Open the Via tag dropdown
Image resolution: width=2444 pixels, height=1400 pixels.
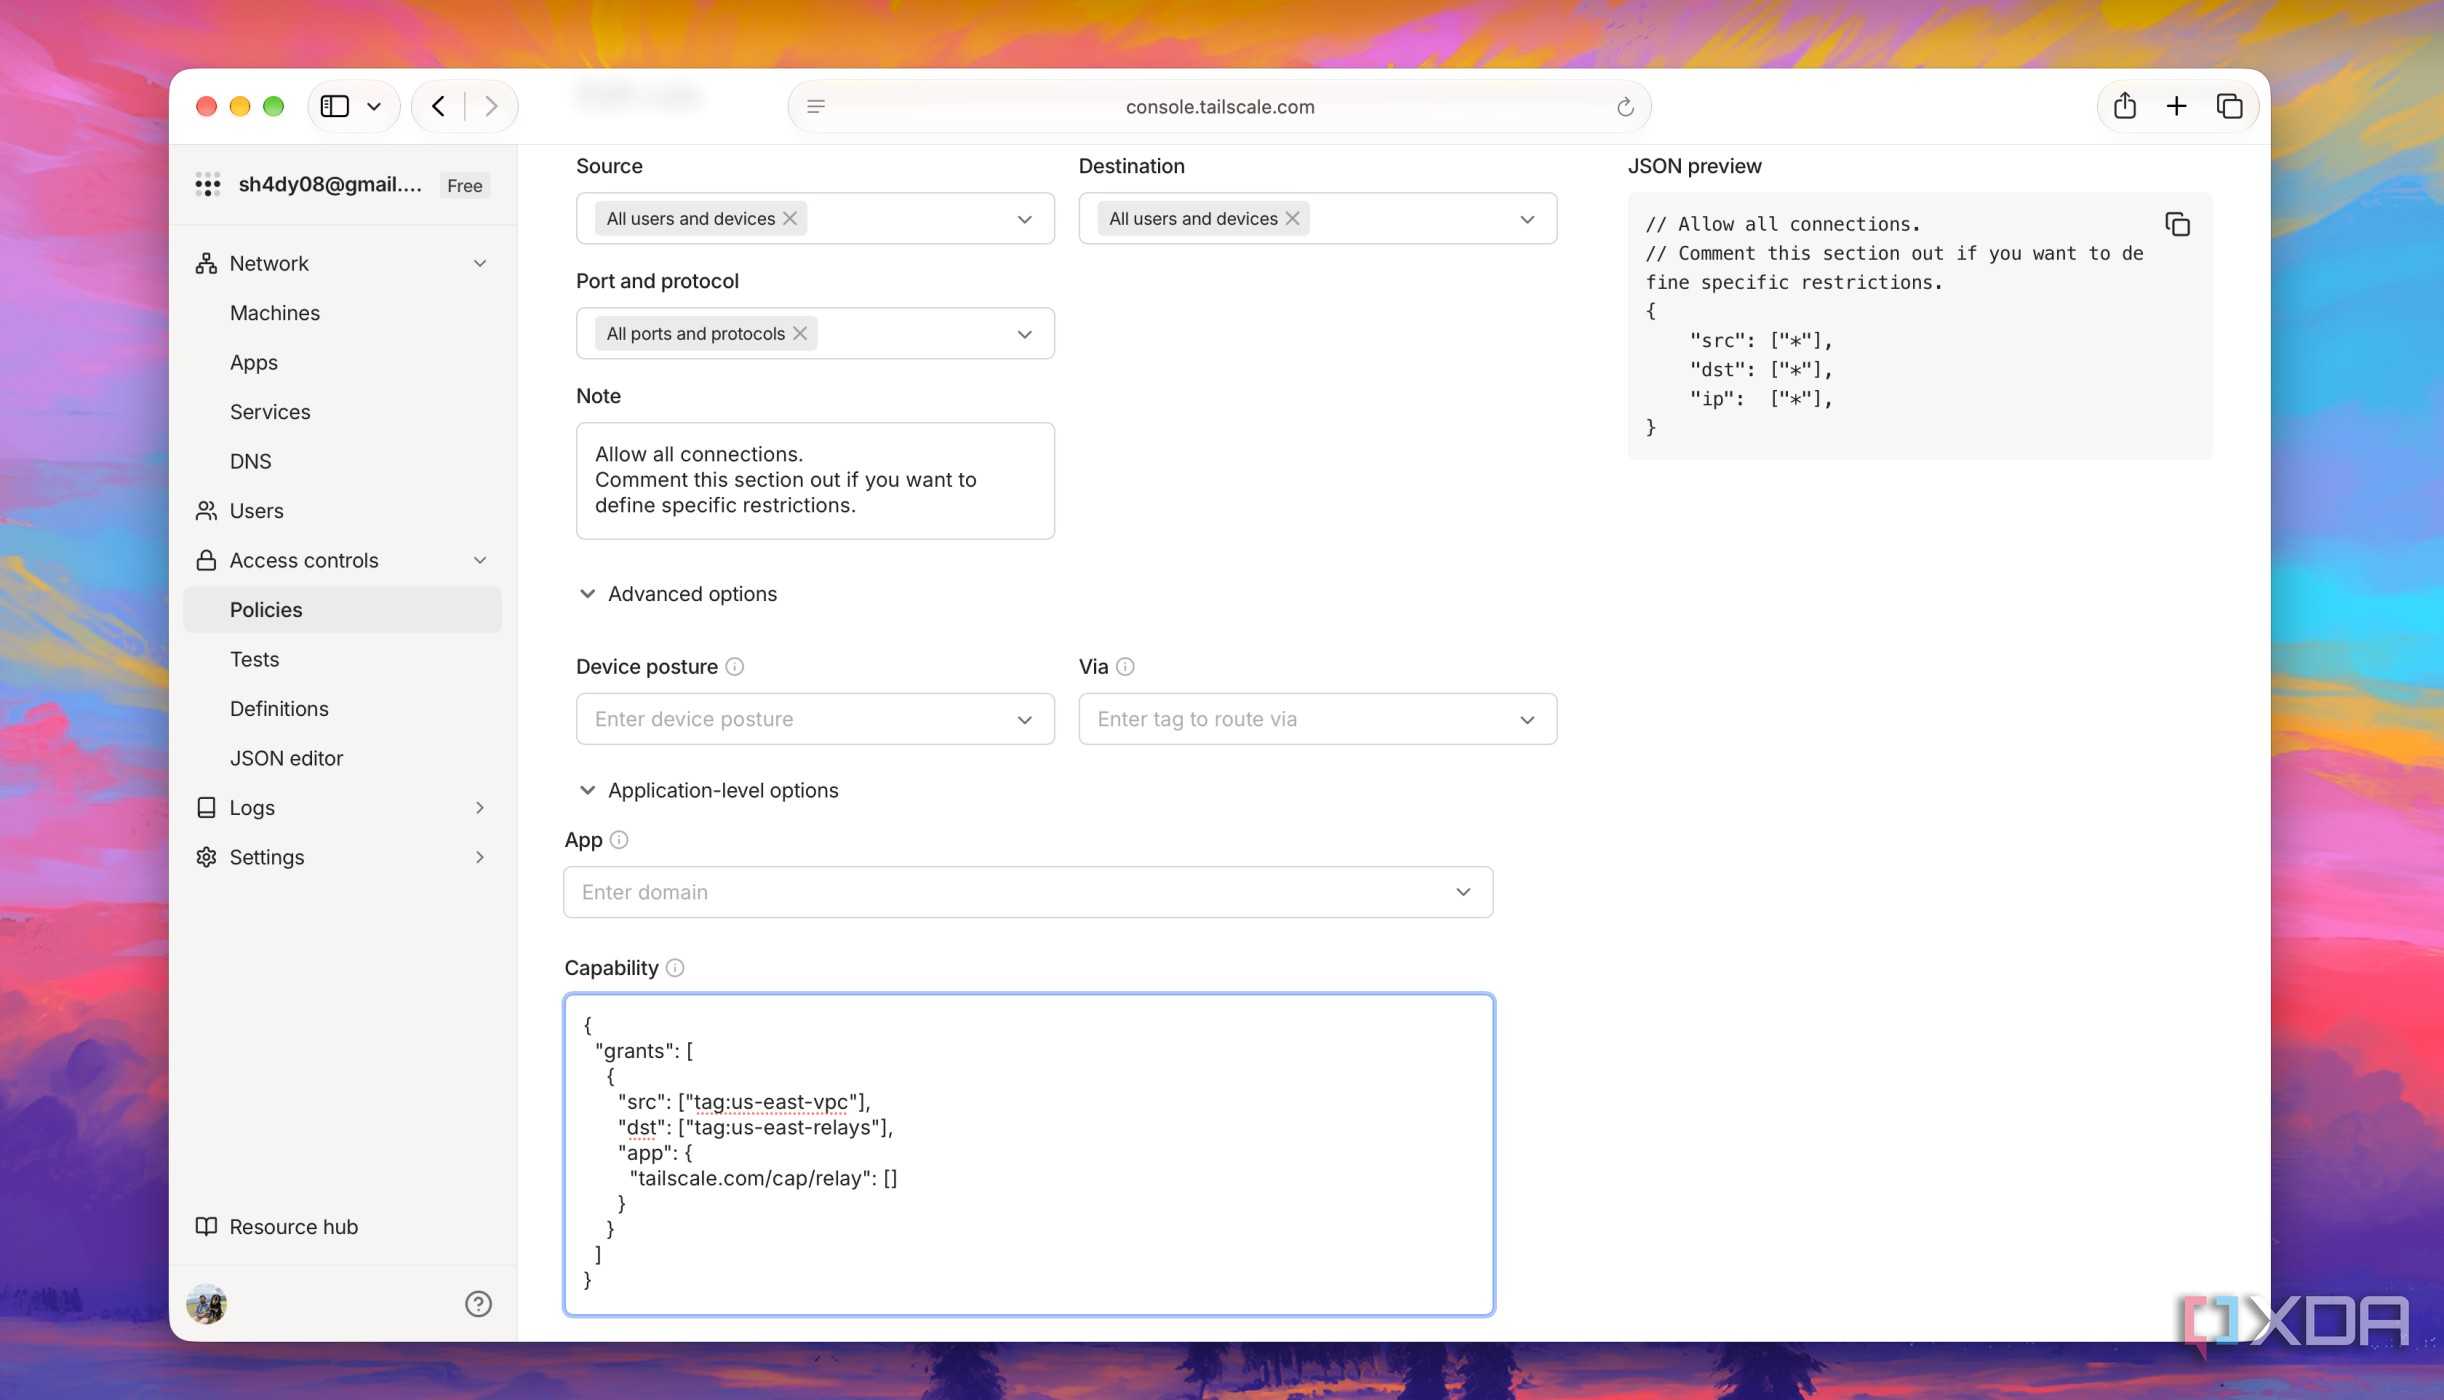point(1317,719)
